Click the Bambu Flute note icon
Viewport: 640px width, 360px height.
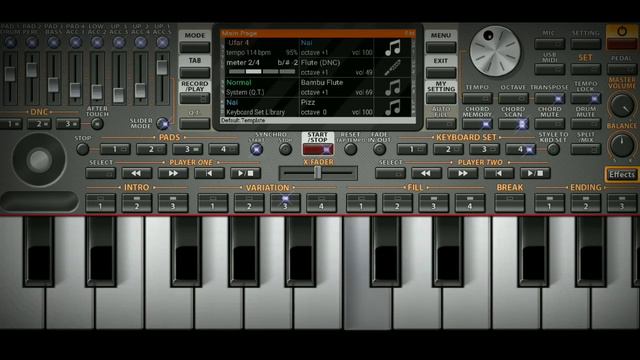(x=393, y=88)
